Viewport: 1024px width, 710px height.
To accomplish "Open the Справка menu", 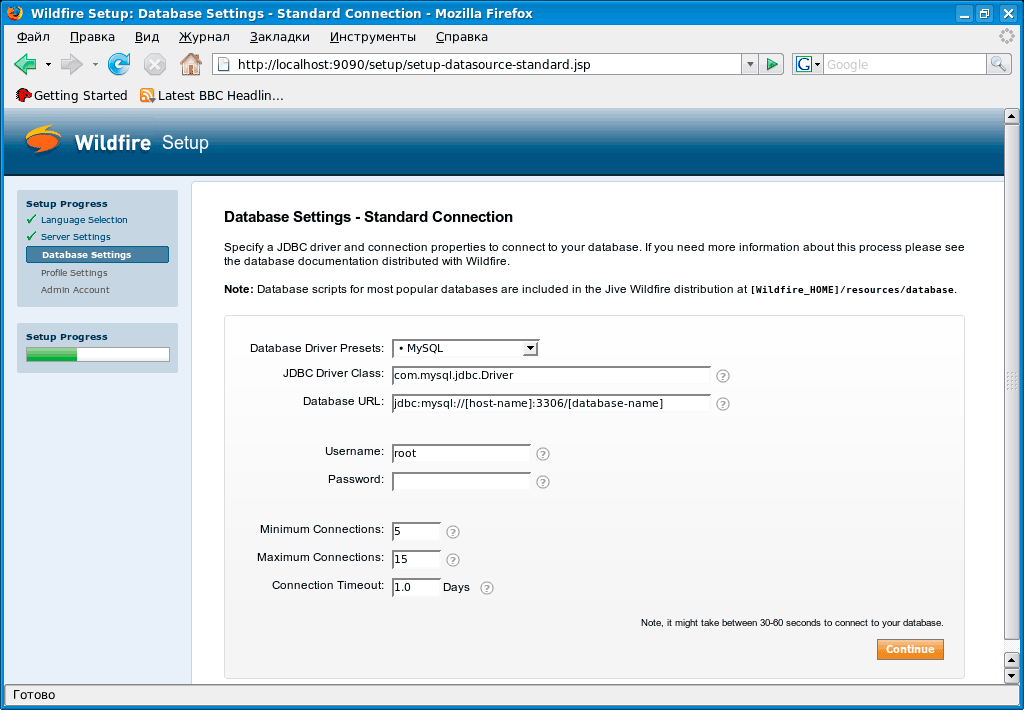I will click(462, 37).
